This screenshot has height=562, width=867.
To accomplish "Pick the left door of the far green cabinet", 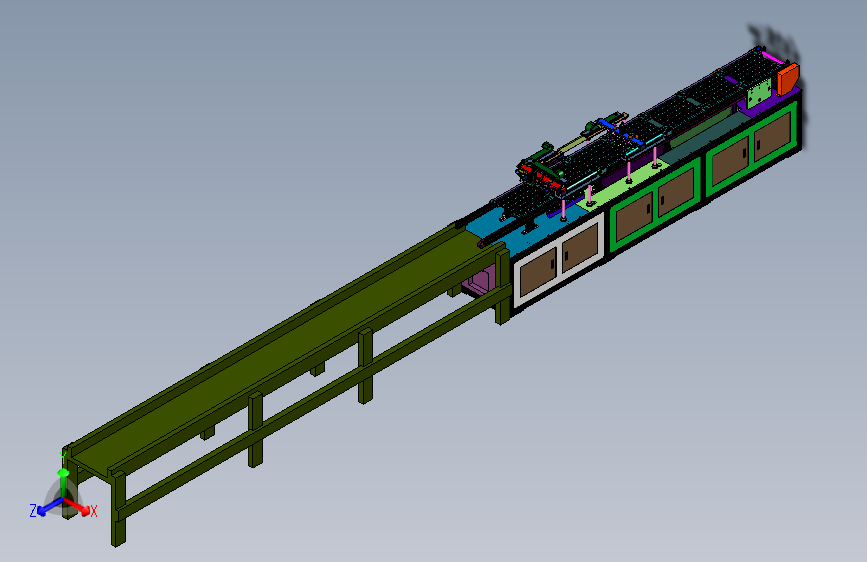I will [730, 160].
